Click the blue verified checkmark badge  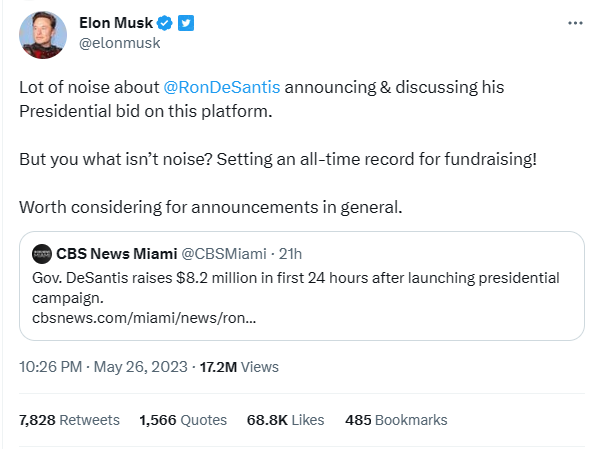pyautogui.click(x=165, y=23)
